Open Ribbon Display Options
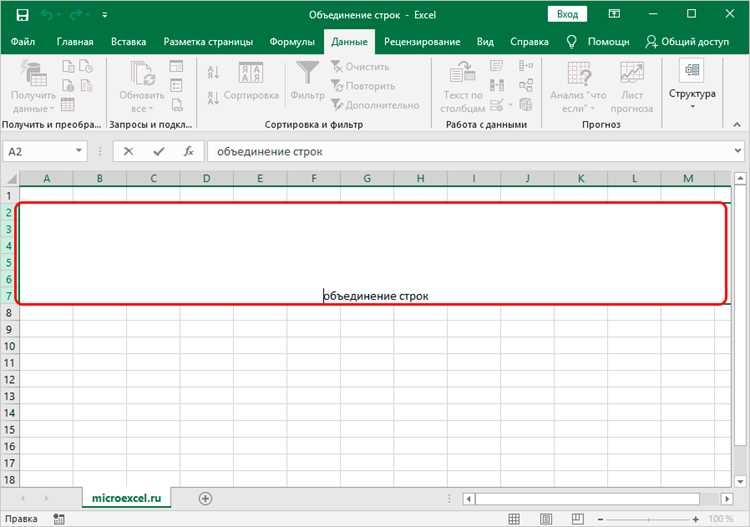750x527 pixels. pos(614,14)
